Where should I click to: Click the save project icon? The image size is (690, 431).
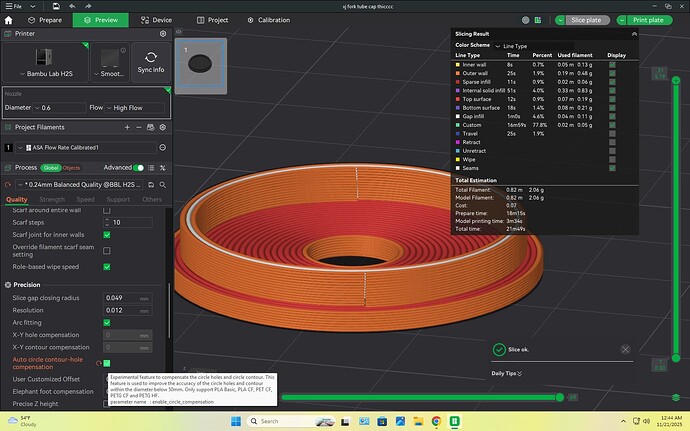tap(56, 6)
